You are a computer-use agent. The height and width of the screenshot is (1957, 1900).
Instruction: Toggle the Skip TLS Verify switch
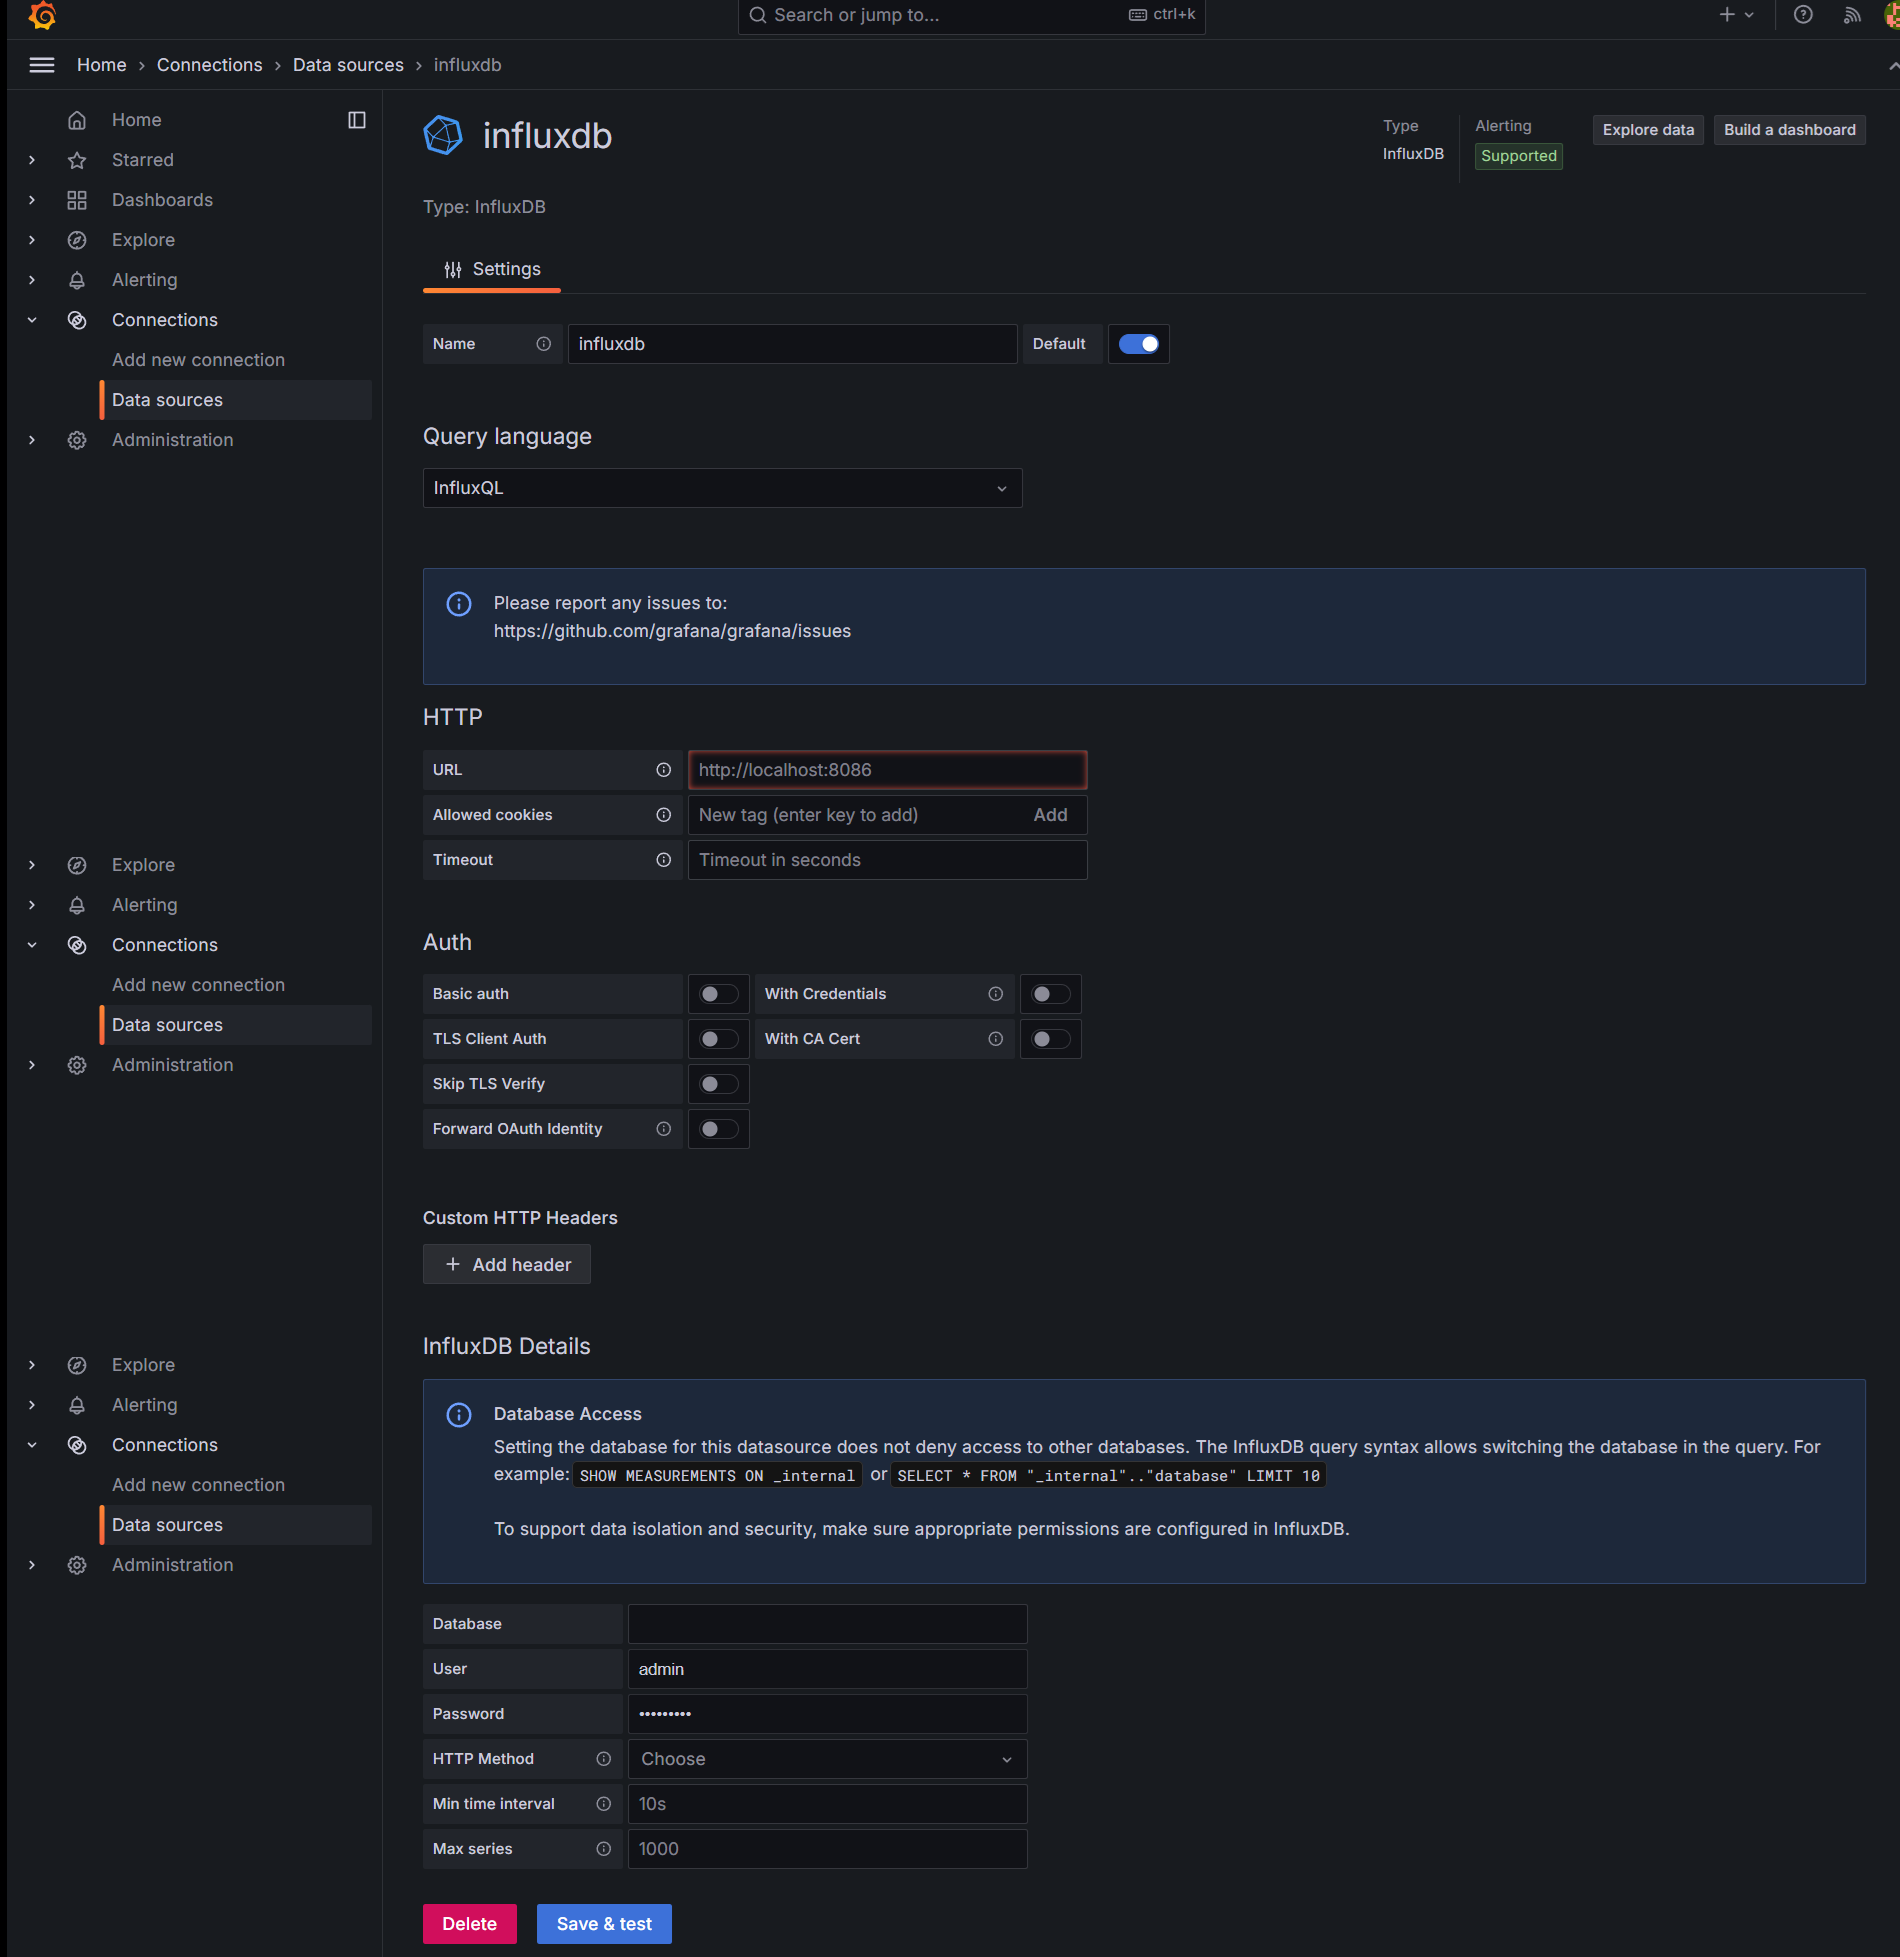(x=719, y=1084)
